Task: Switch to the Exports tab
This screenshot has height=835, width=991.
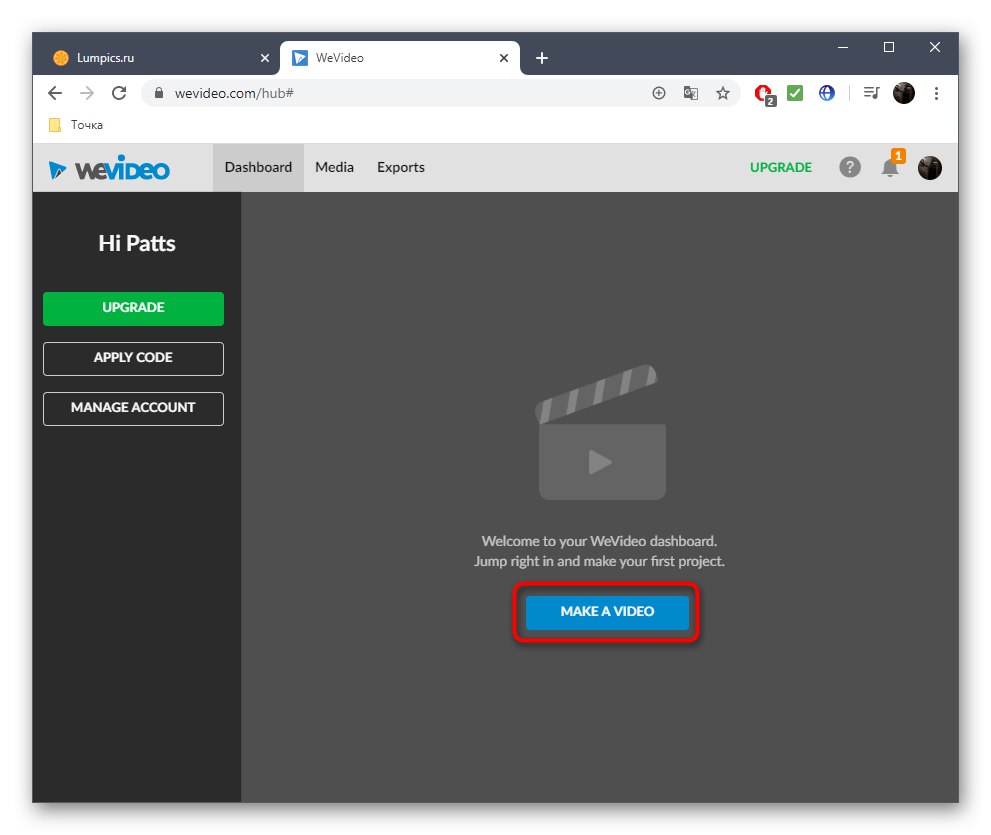Action: tap(400, 167)
